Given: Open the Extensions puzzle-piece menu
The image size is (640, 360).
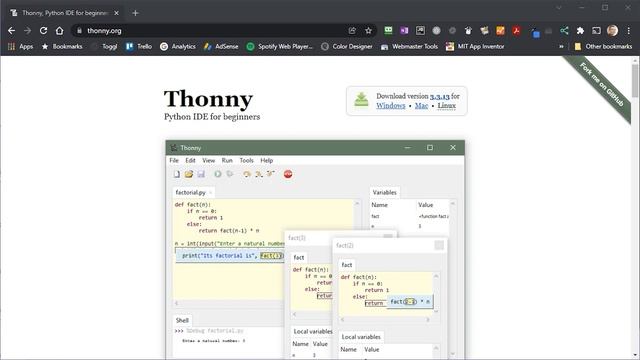Looking at the screenshot, I should 580,31.
